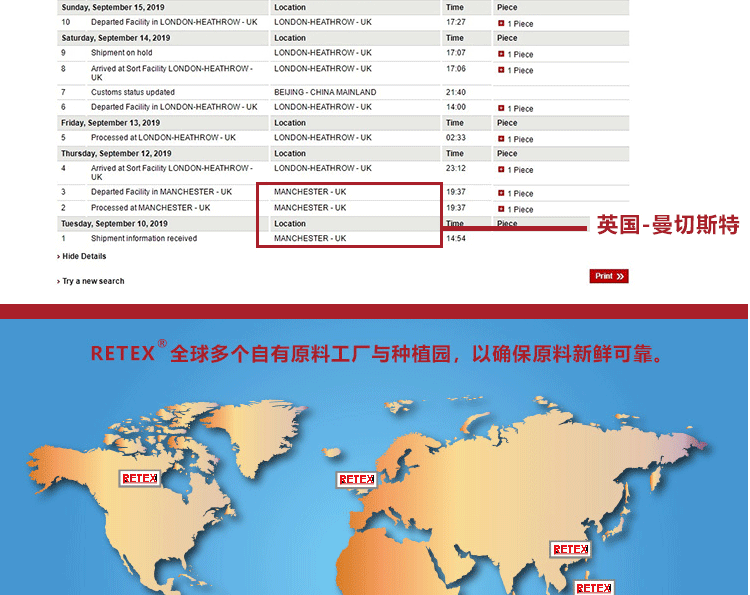Viewport: 750px width, 595px height.
Task: Click the 17:07 time value
Action: 456,53
